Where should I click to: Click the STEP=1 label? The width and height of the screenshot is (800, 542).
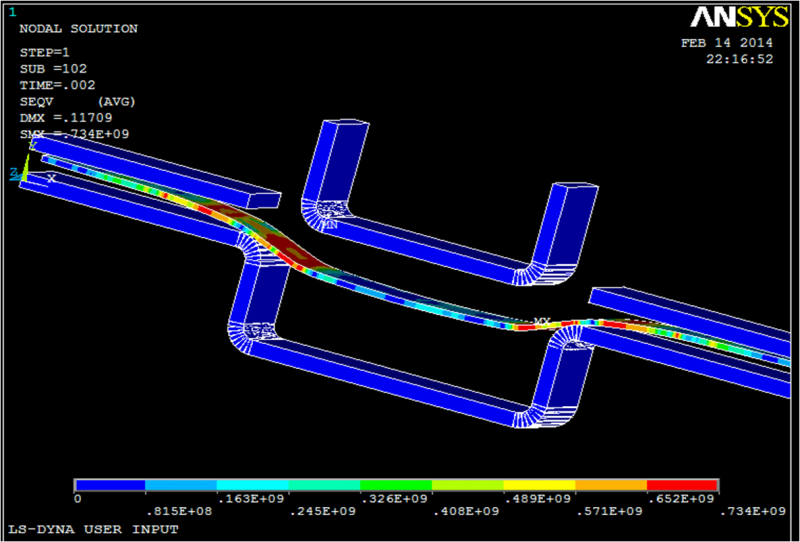click(44, 53)
